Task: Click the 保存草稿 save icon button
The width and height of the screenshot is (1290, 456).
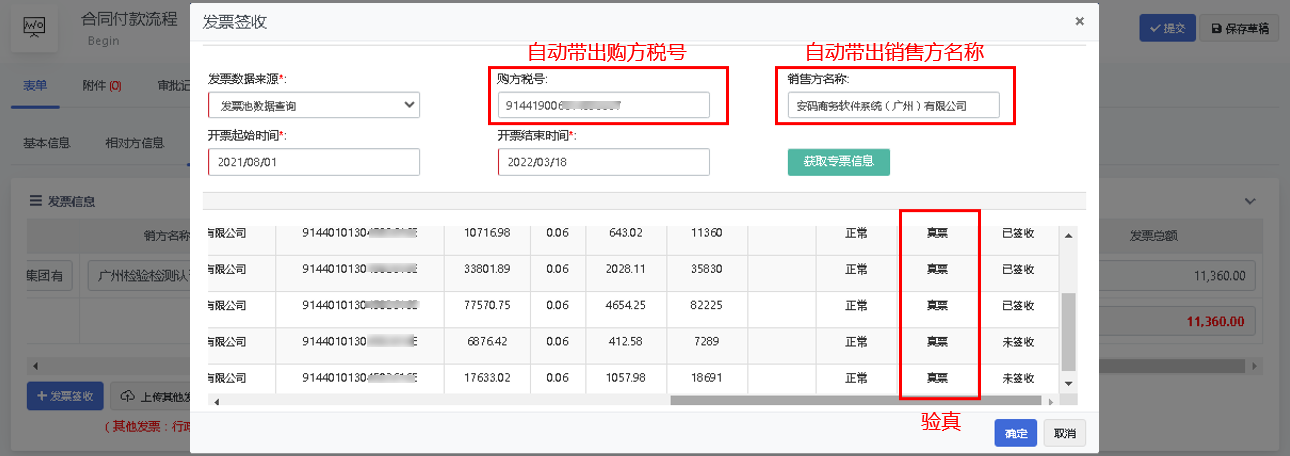Action: click(1238, 29)
